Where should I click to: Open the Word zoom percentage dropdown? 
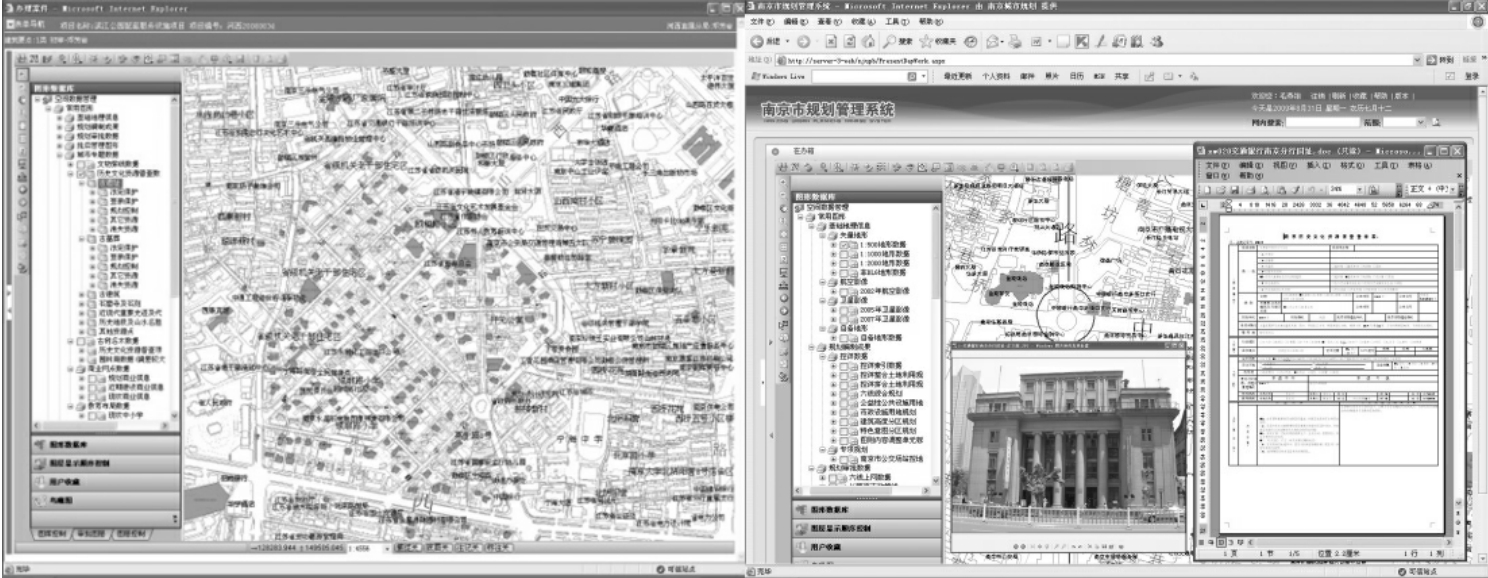[x=1359, y=189]
